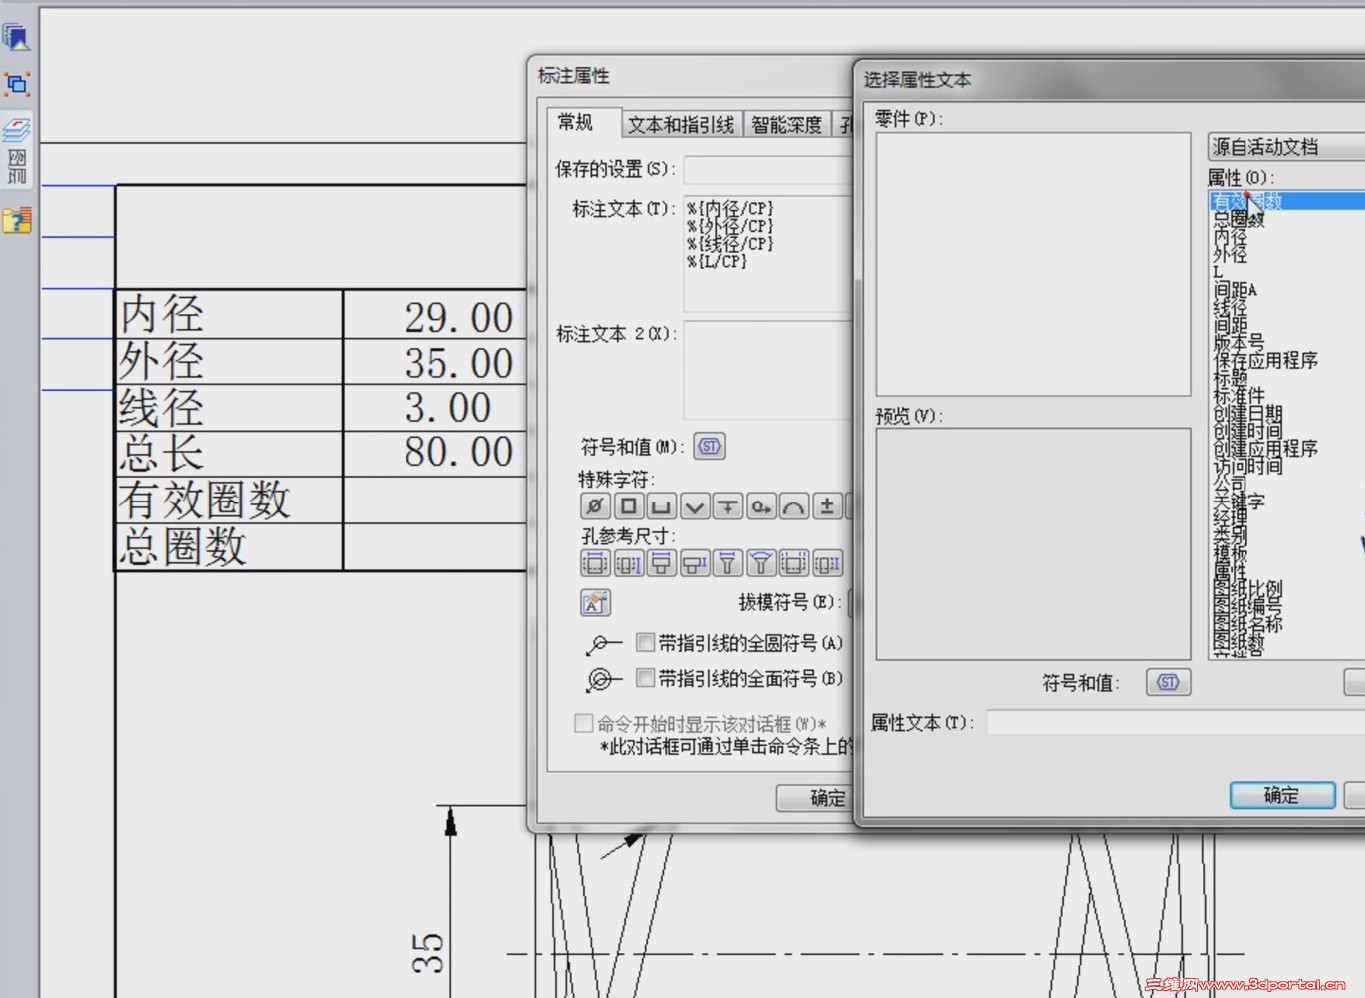Insert the counterbore special character symbol

tap(661, 507)
